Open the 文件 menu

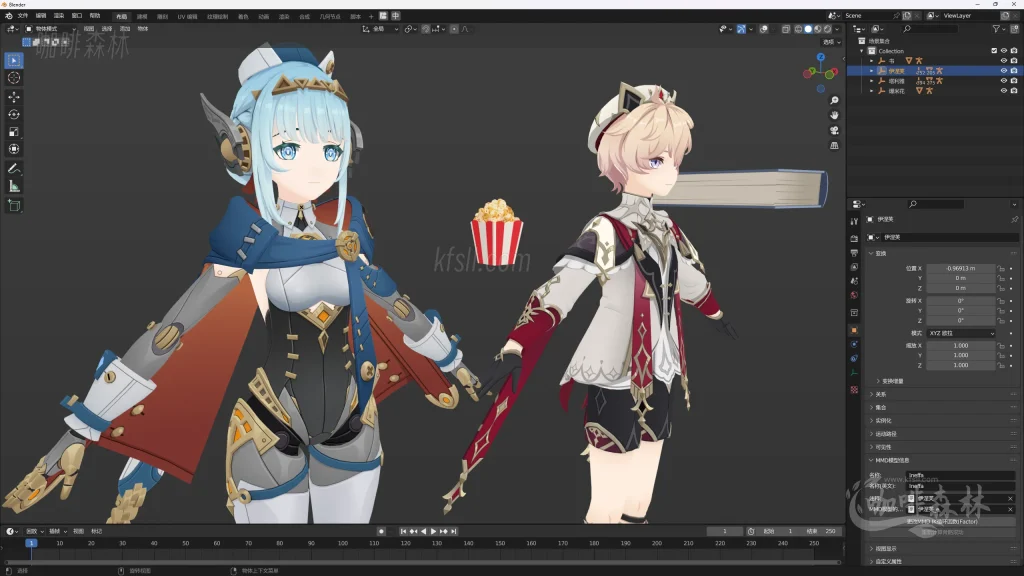click(x=23, y=16)
